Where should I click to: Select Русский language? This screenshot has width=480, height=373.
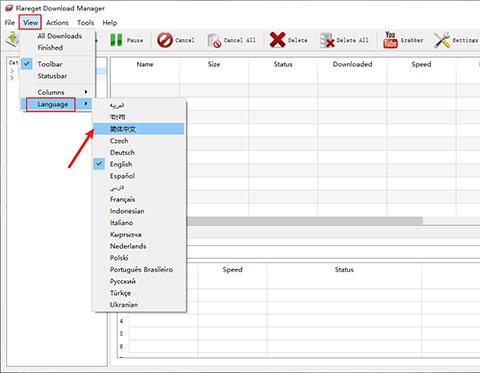coord(139,281)
